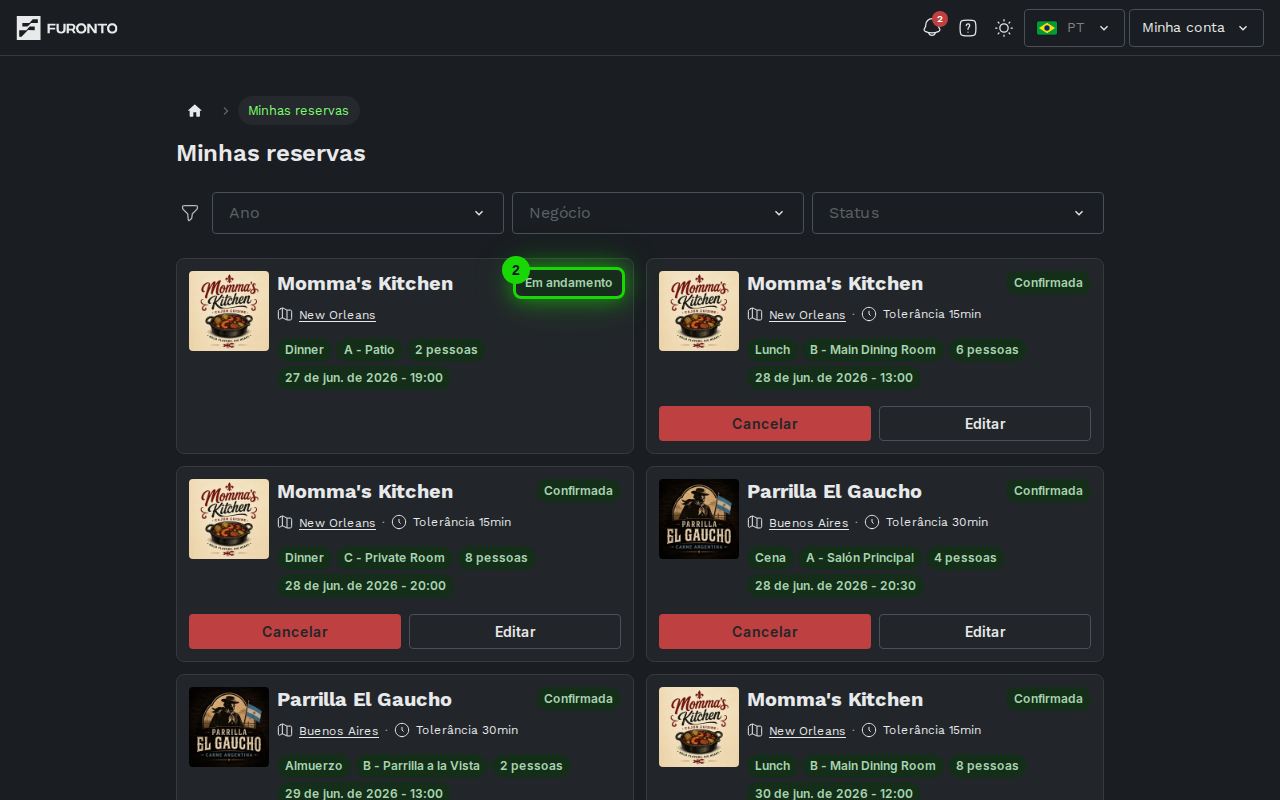Screen dimensions: 1280x800
Task: Open Momma's Kitchen thumbnail on the 27 de jun. 19:00 reservation
Action: point(229,311)
